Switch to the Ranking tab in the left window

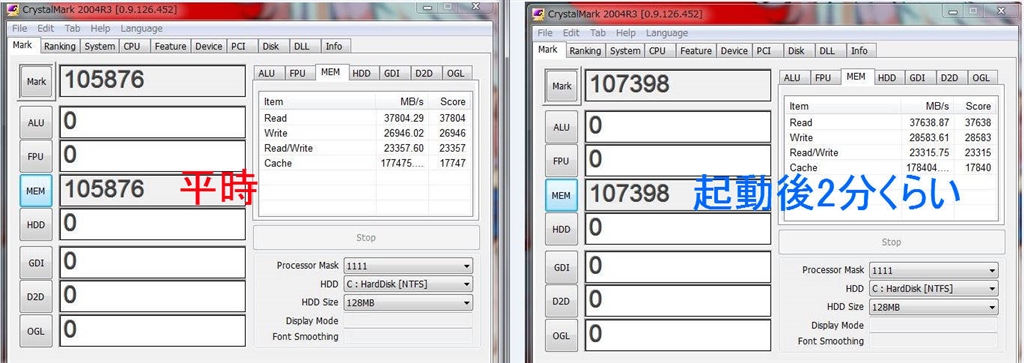click(x=59, y=46)
